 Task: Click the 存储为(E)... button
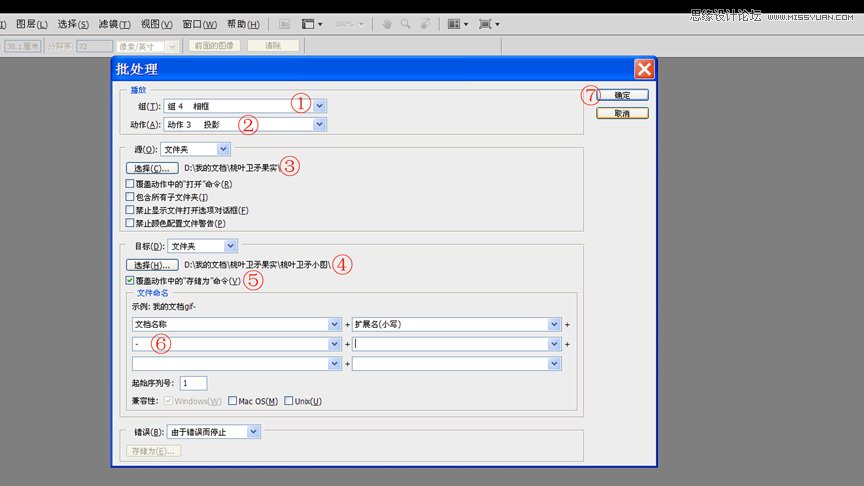pos(153,451)
